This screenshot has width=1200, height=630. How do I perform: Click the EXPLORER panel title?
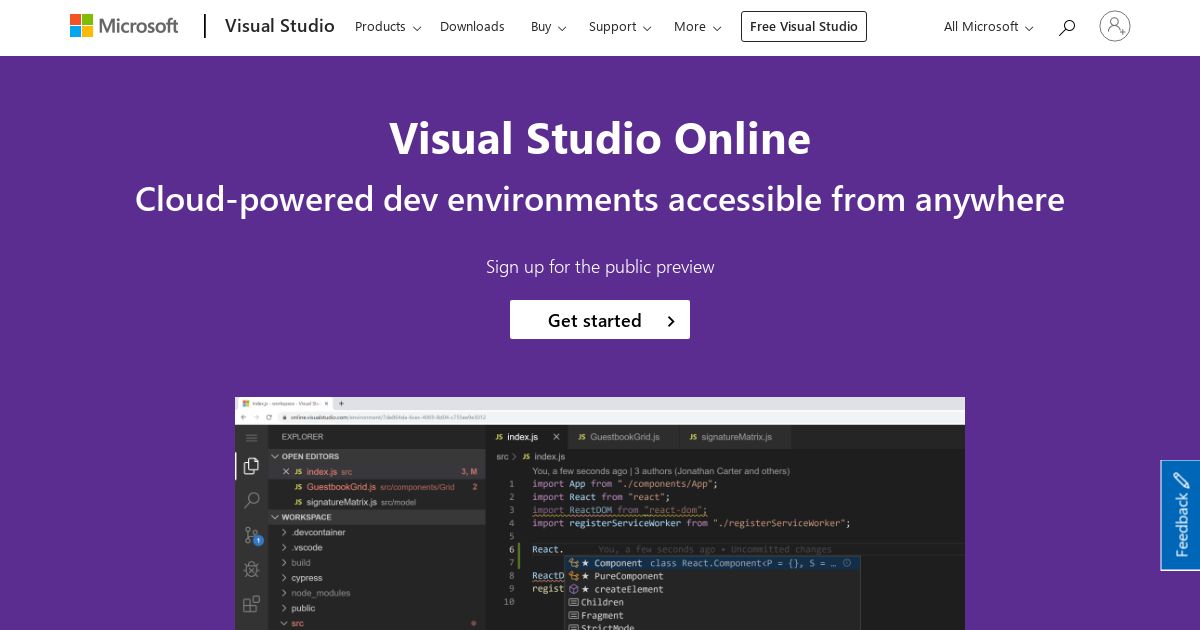pyautogui.click(x=302, y=437)
